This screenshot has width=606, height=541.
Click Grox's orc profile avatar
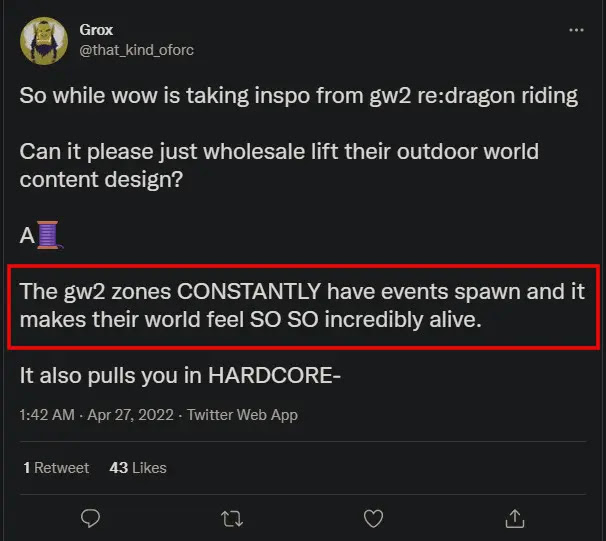pos(43,40)
